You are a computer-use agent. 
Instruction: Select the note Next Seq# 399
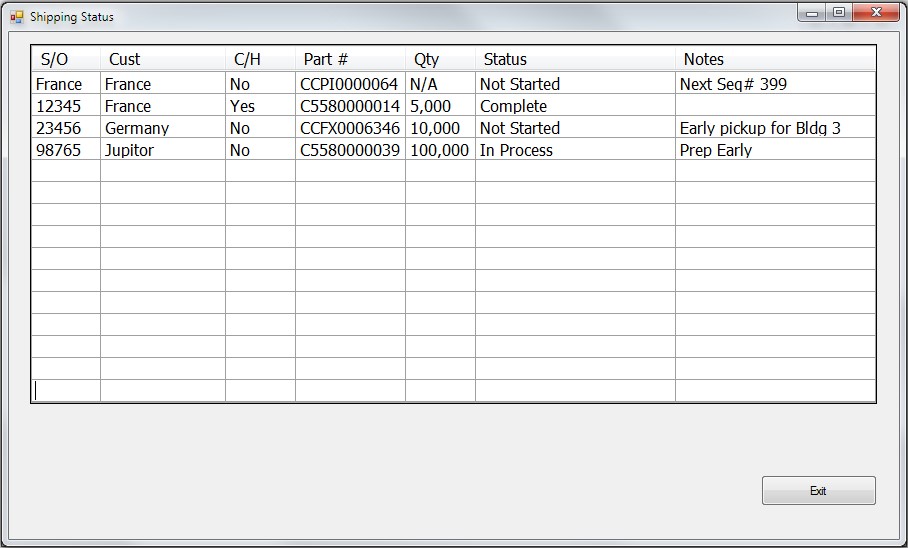click(775, 84)
